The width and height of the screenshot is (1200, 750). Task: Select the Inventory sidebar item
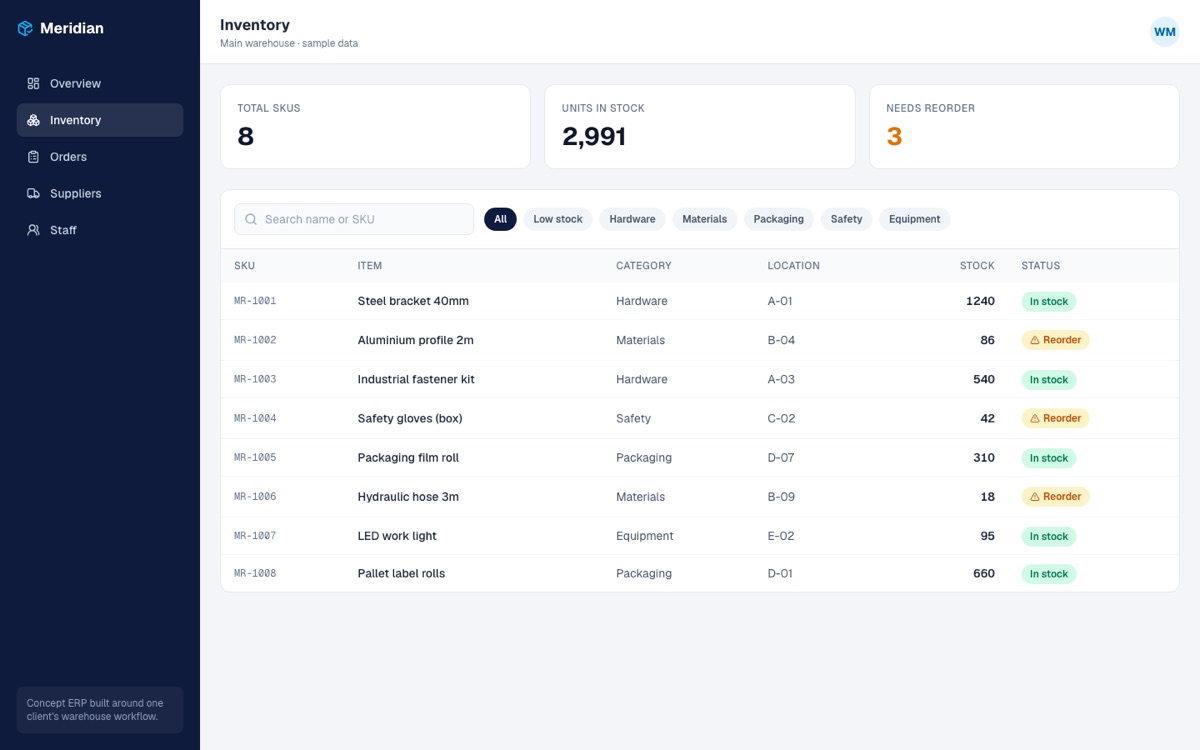pyautogui.click(x=100, y=120)
